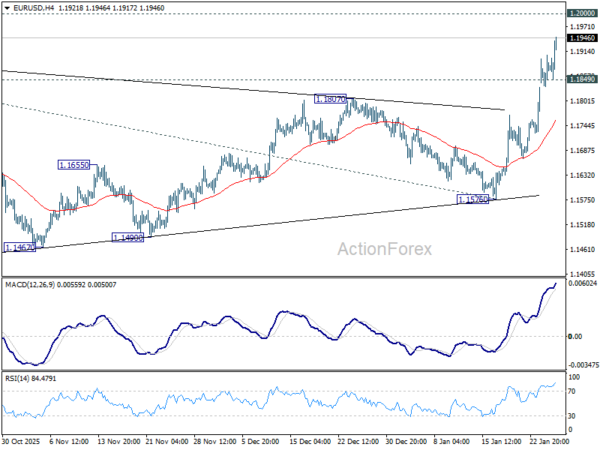Click the 1.18015 price axis value
The width and height of the screenshot is (600, 450).
click(x=582, y=101)
